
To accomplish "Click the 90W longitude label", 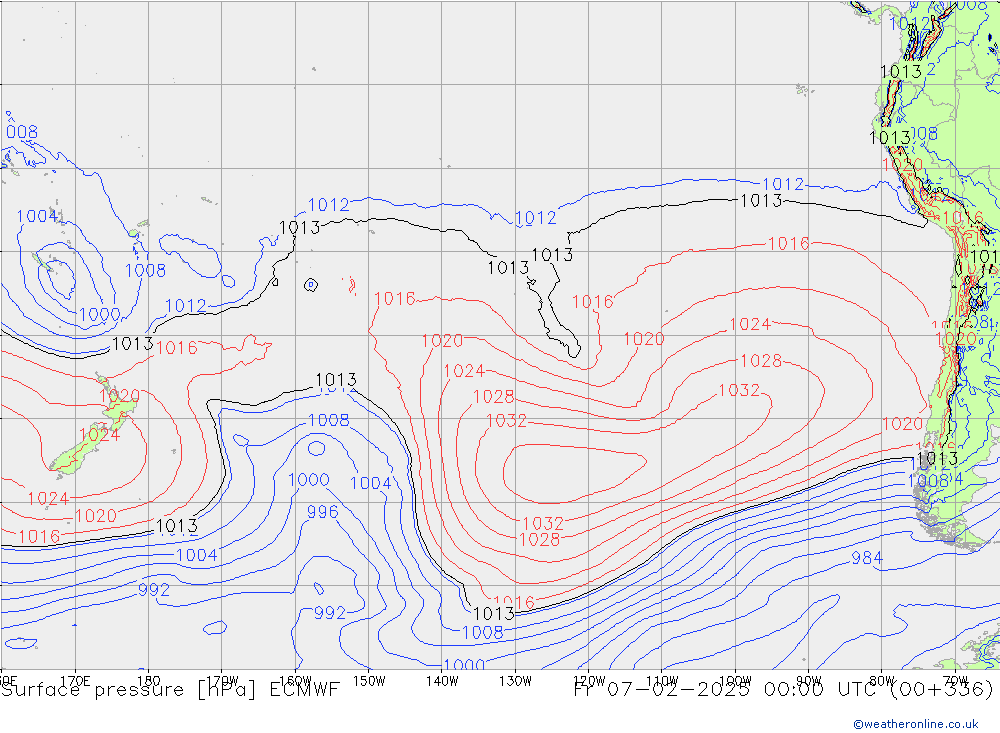I will point(807,680).
